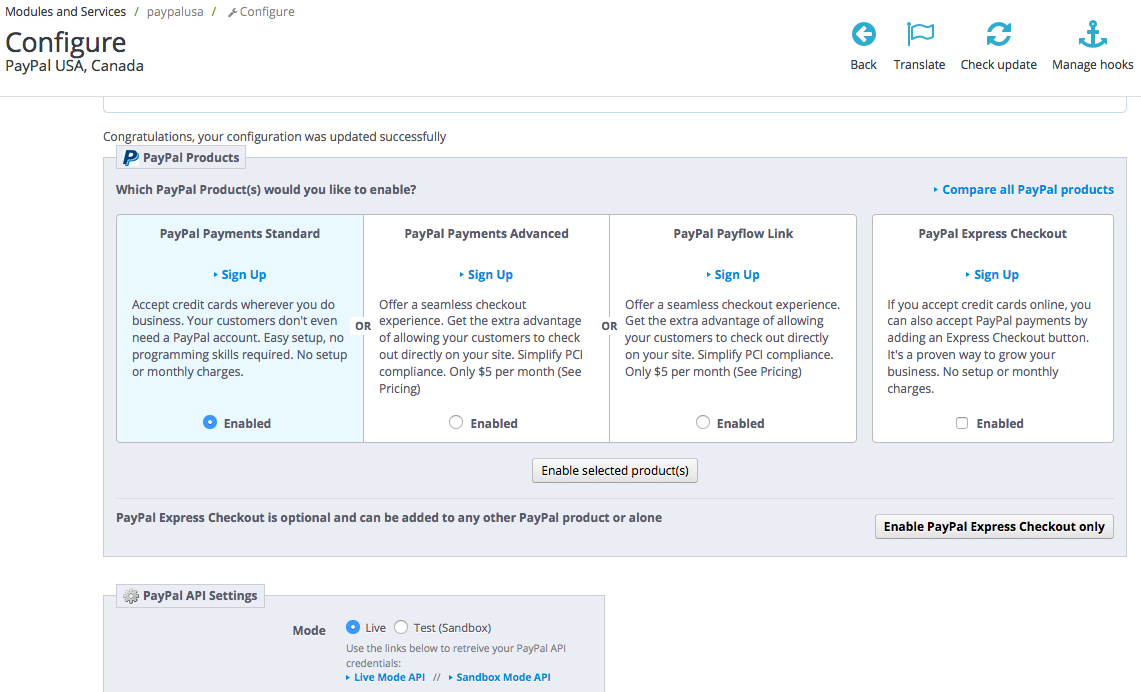
Task: Click Sign Up under PayPal Payments Advanced
Action: point(490,275)
